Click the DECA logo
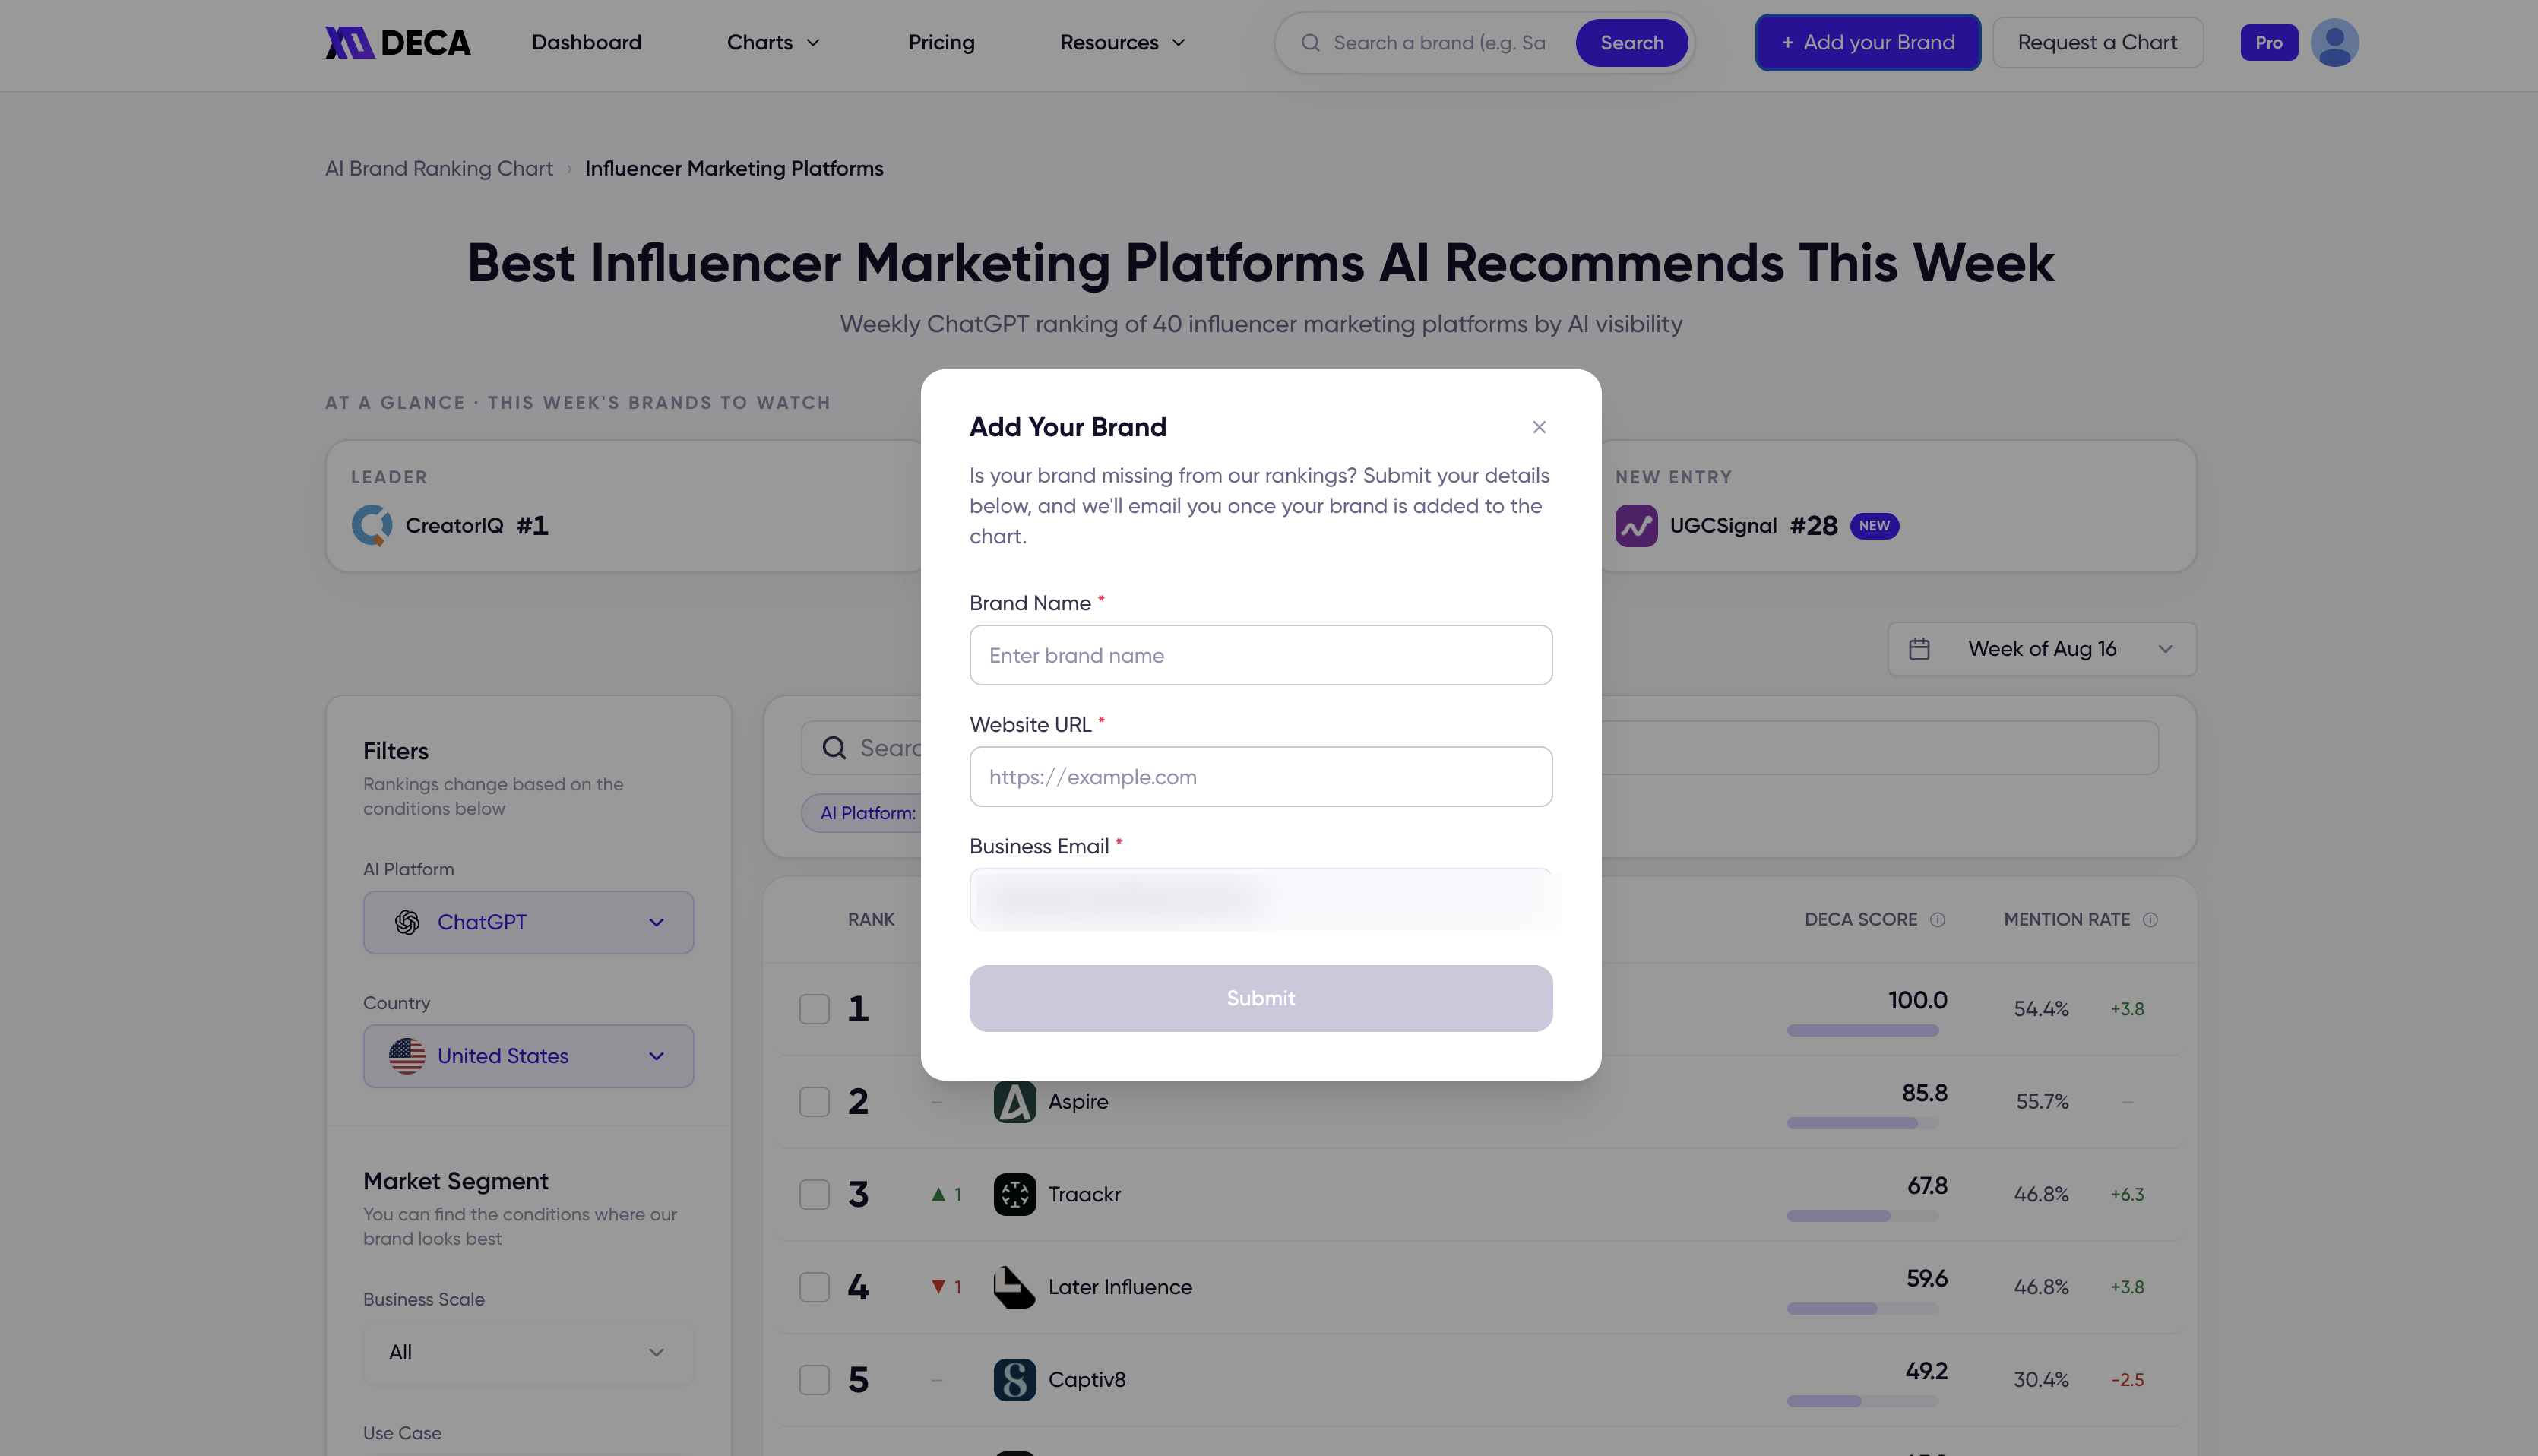Screen dimensions: 2538x1456 [x=397, y=42]
